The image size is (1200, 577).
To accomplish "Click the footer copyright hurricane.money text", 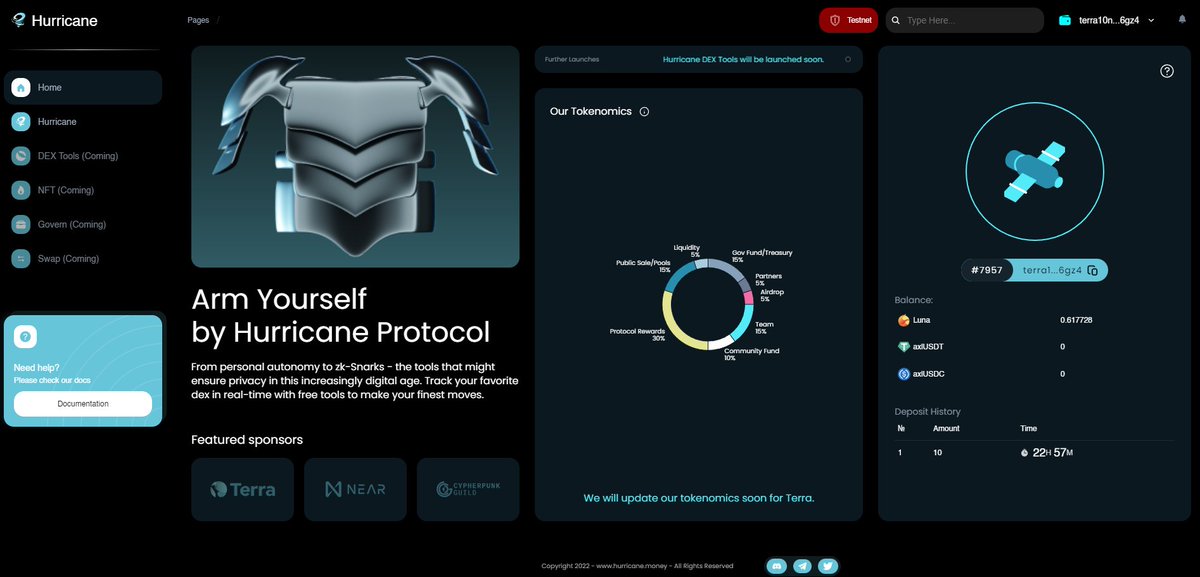I will pos(638,566).
